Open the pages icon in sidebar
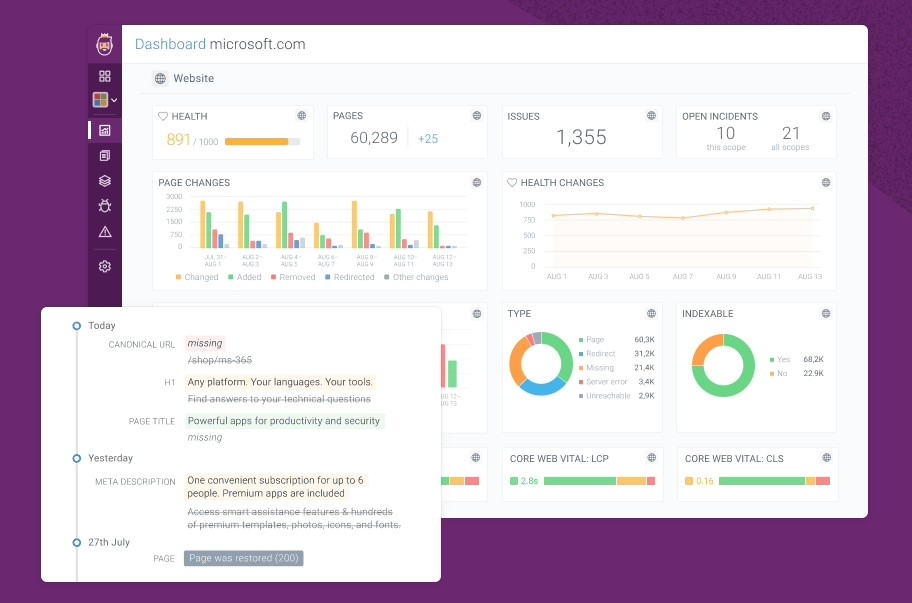The width and height of the screenshot is (912, 603). pos(105,155)
